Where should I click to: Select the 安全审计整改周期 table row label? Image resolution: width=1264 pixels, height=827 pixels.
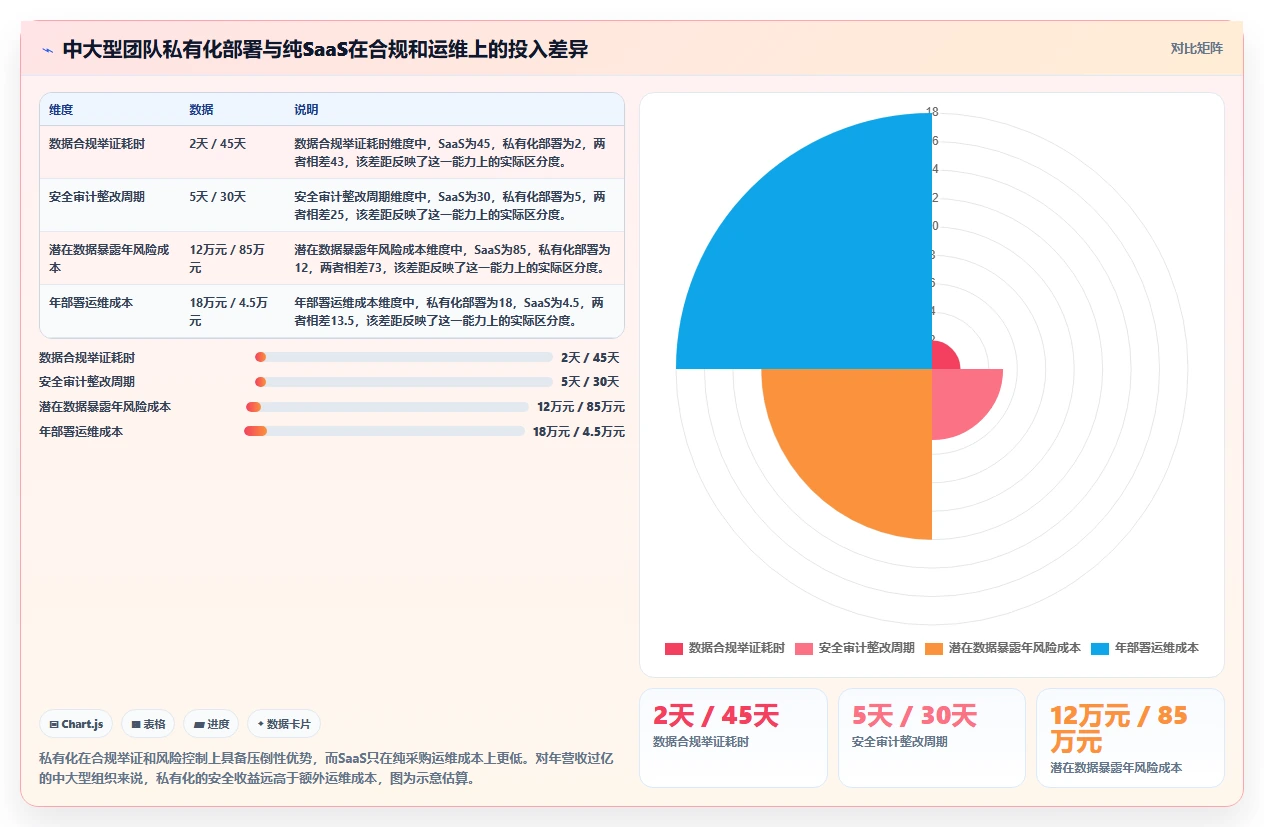pos(97,197)
